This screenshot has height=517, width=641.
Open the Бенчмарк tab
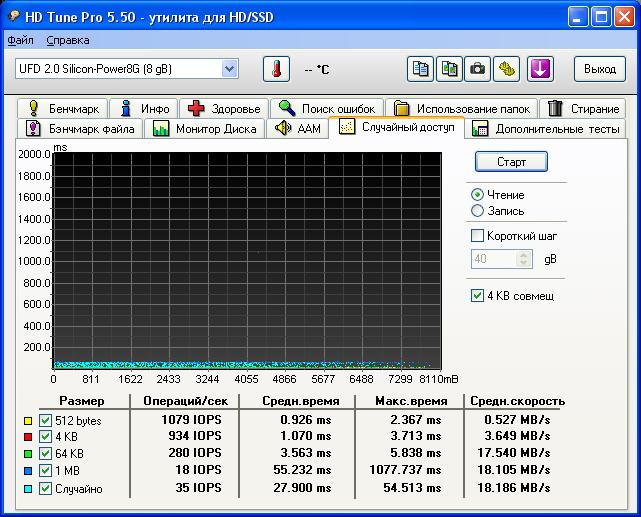[x=63, y=109]
